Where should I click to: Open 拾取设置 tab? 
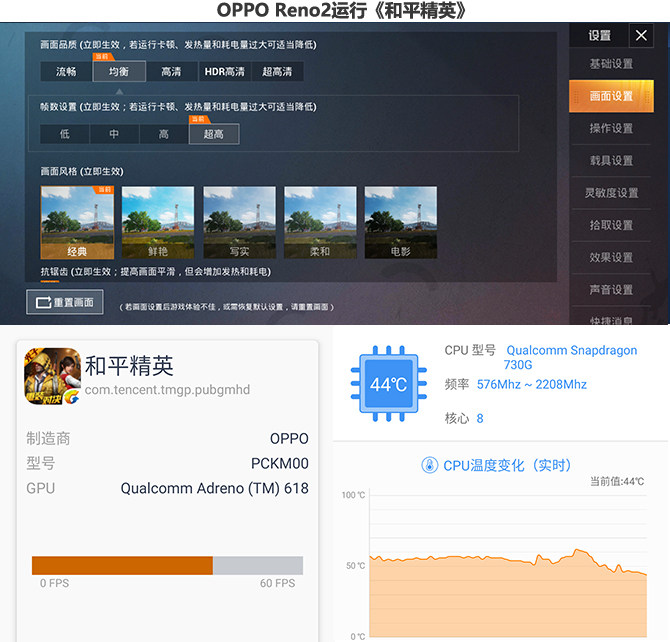coord(611,225)
